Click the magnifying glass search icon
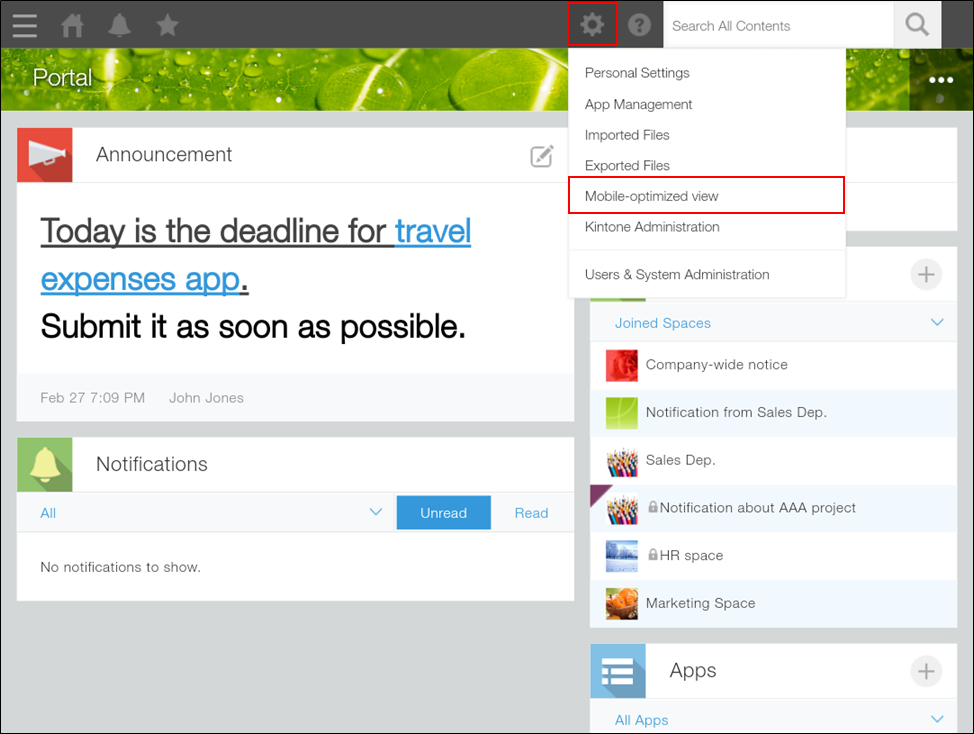974x734 pixels. [916, 24]
